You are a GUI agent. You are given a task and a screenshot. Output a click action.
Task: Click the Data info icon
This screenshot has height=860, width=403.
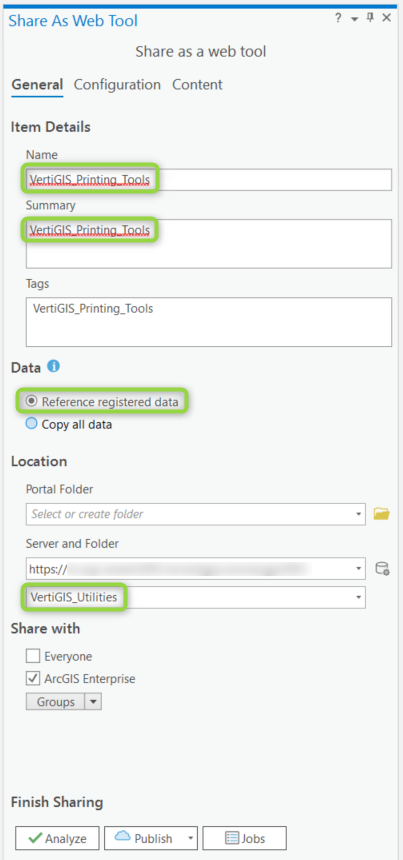(x=54, y=366)
